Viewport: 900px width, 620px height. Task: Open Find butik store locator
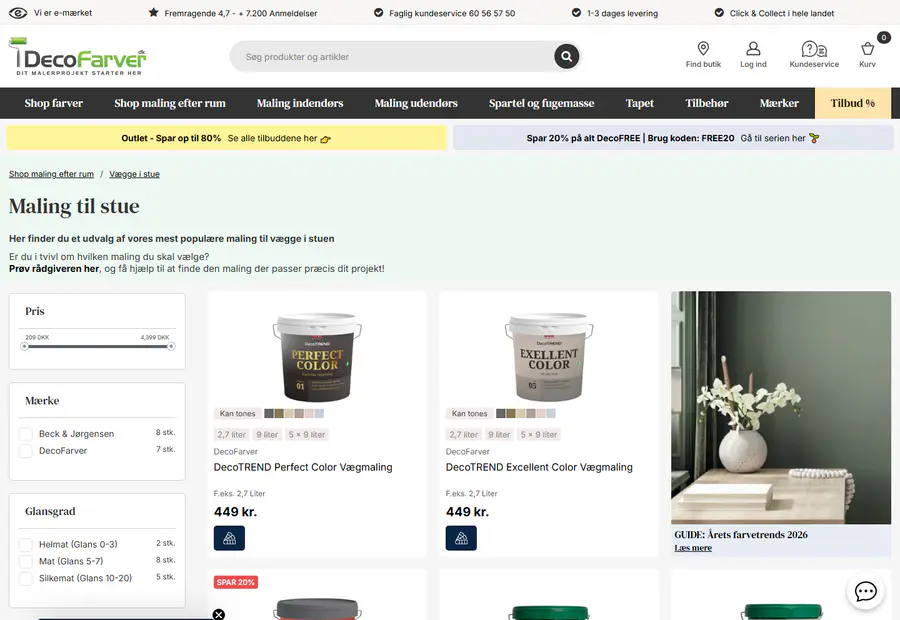(703, 55)
